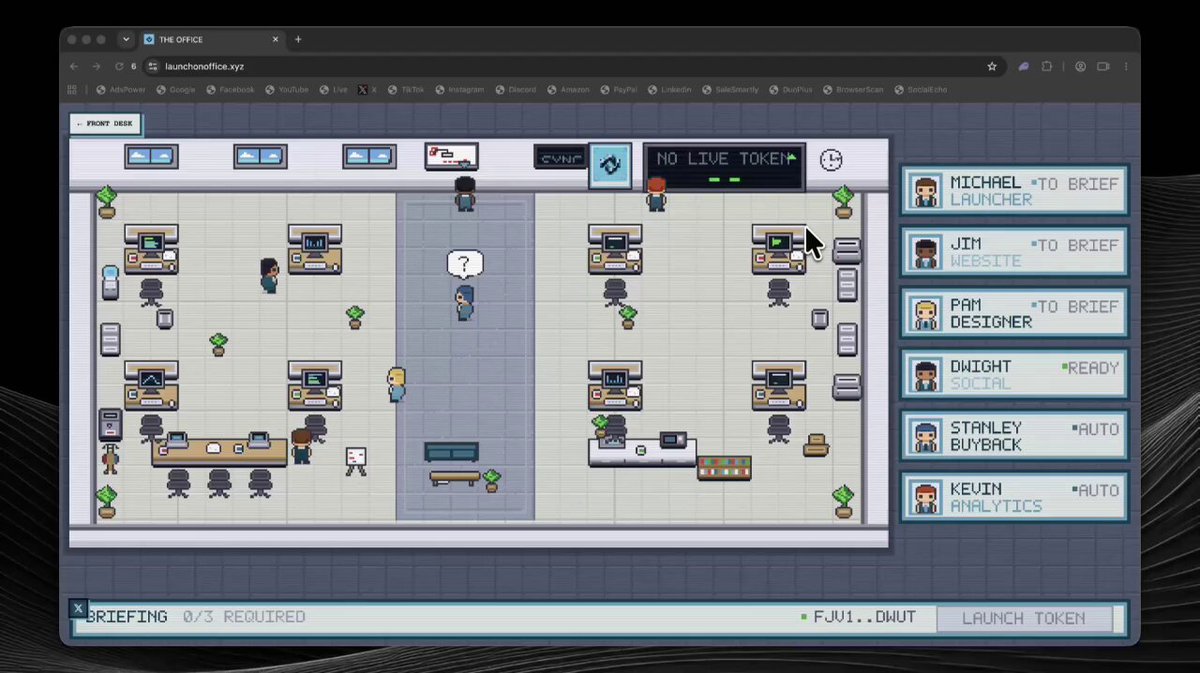Open the YouTube bookmark

(286, 90)
